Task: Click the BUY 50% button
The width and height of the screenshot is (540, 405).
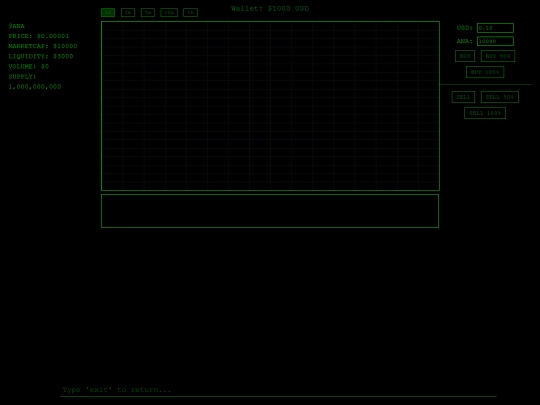Action: pos(498,56)
